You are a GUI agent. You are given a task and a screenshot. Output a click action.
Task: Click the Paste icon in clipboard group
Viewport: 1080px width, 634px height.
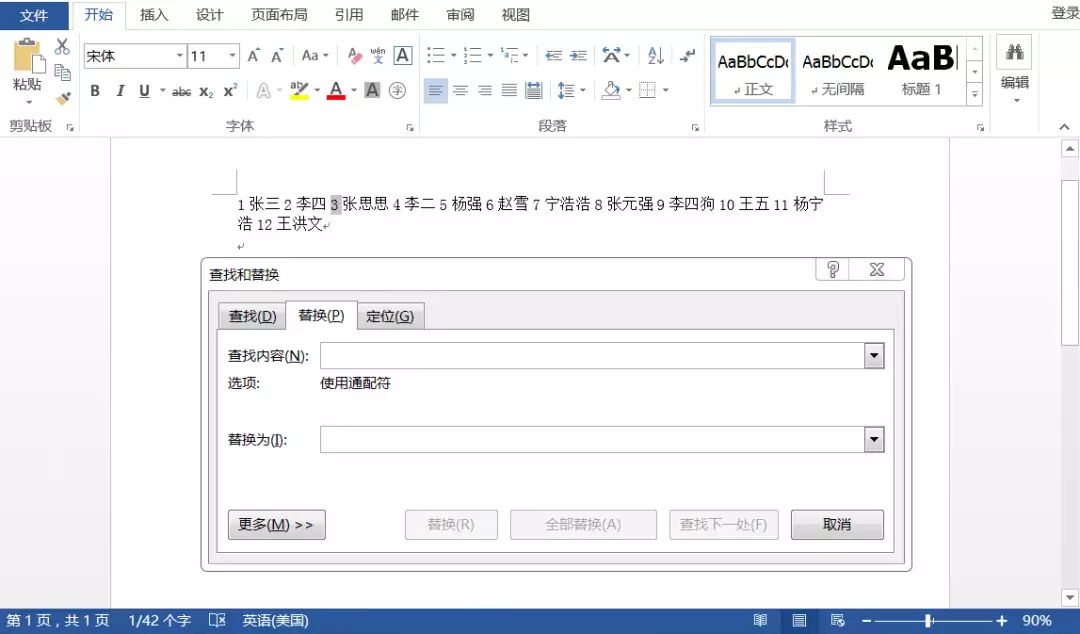point(28,57)
